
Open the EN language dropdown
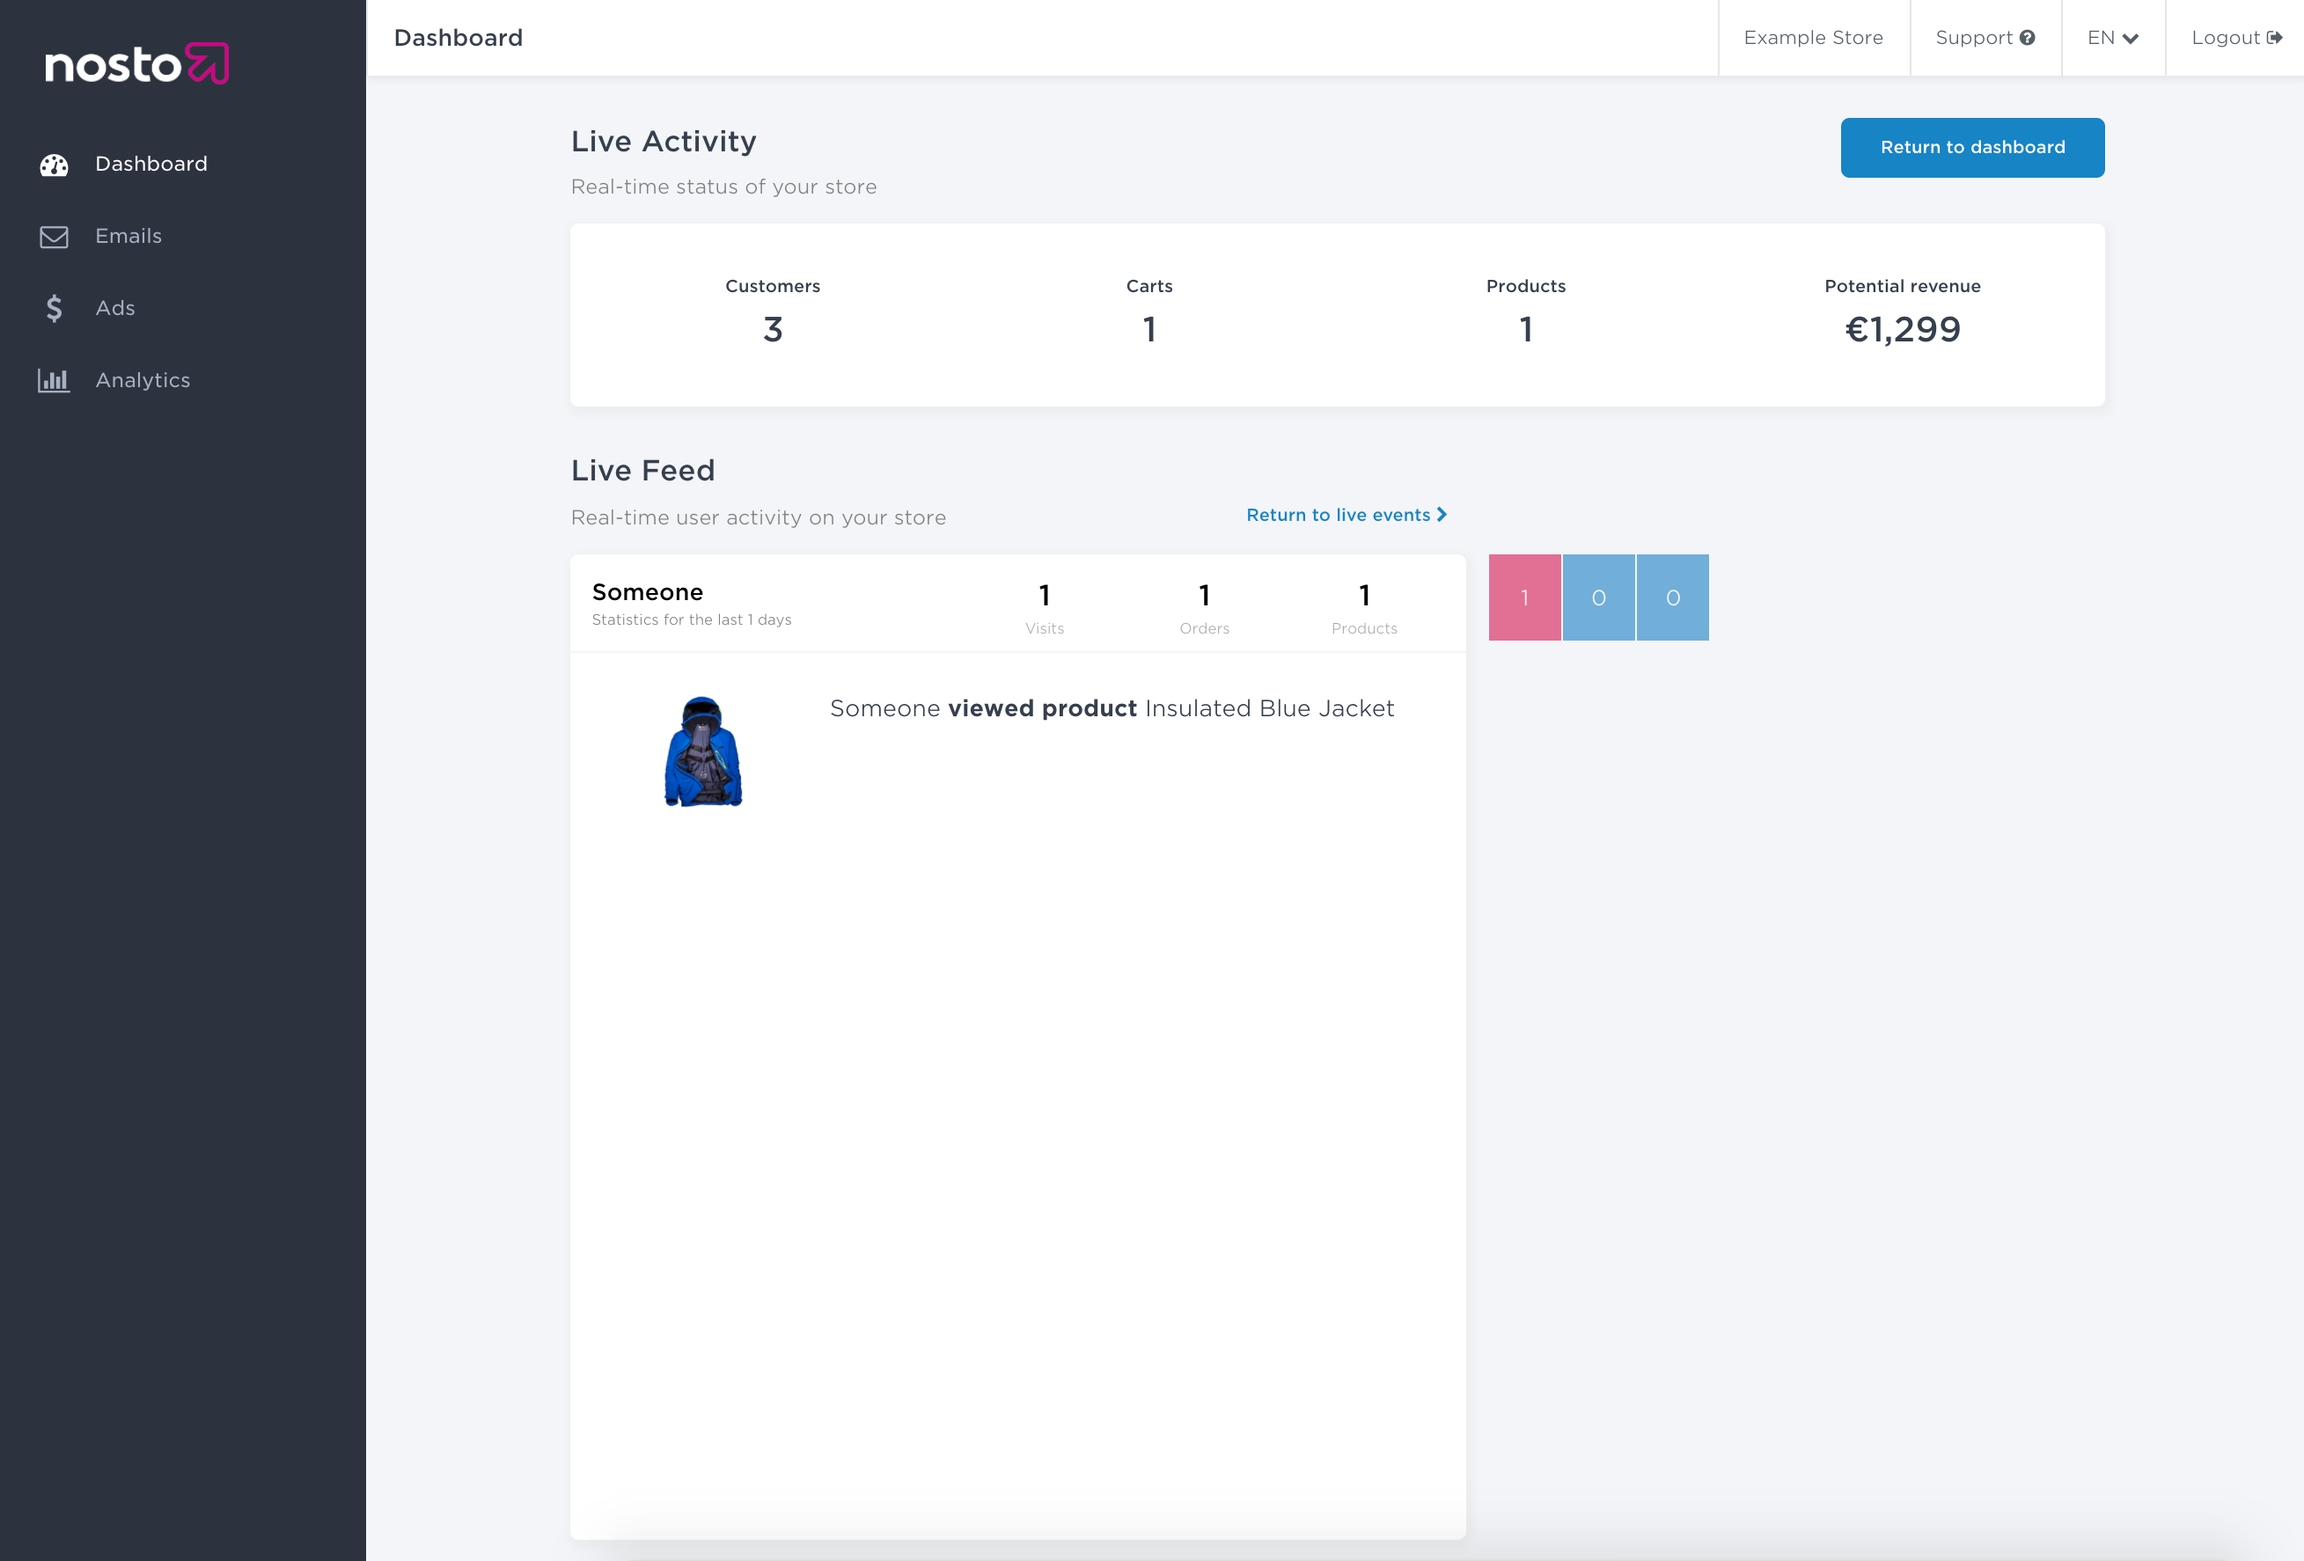(x=2112, y=38)
